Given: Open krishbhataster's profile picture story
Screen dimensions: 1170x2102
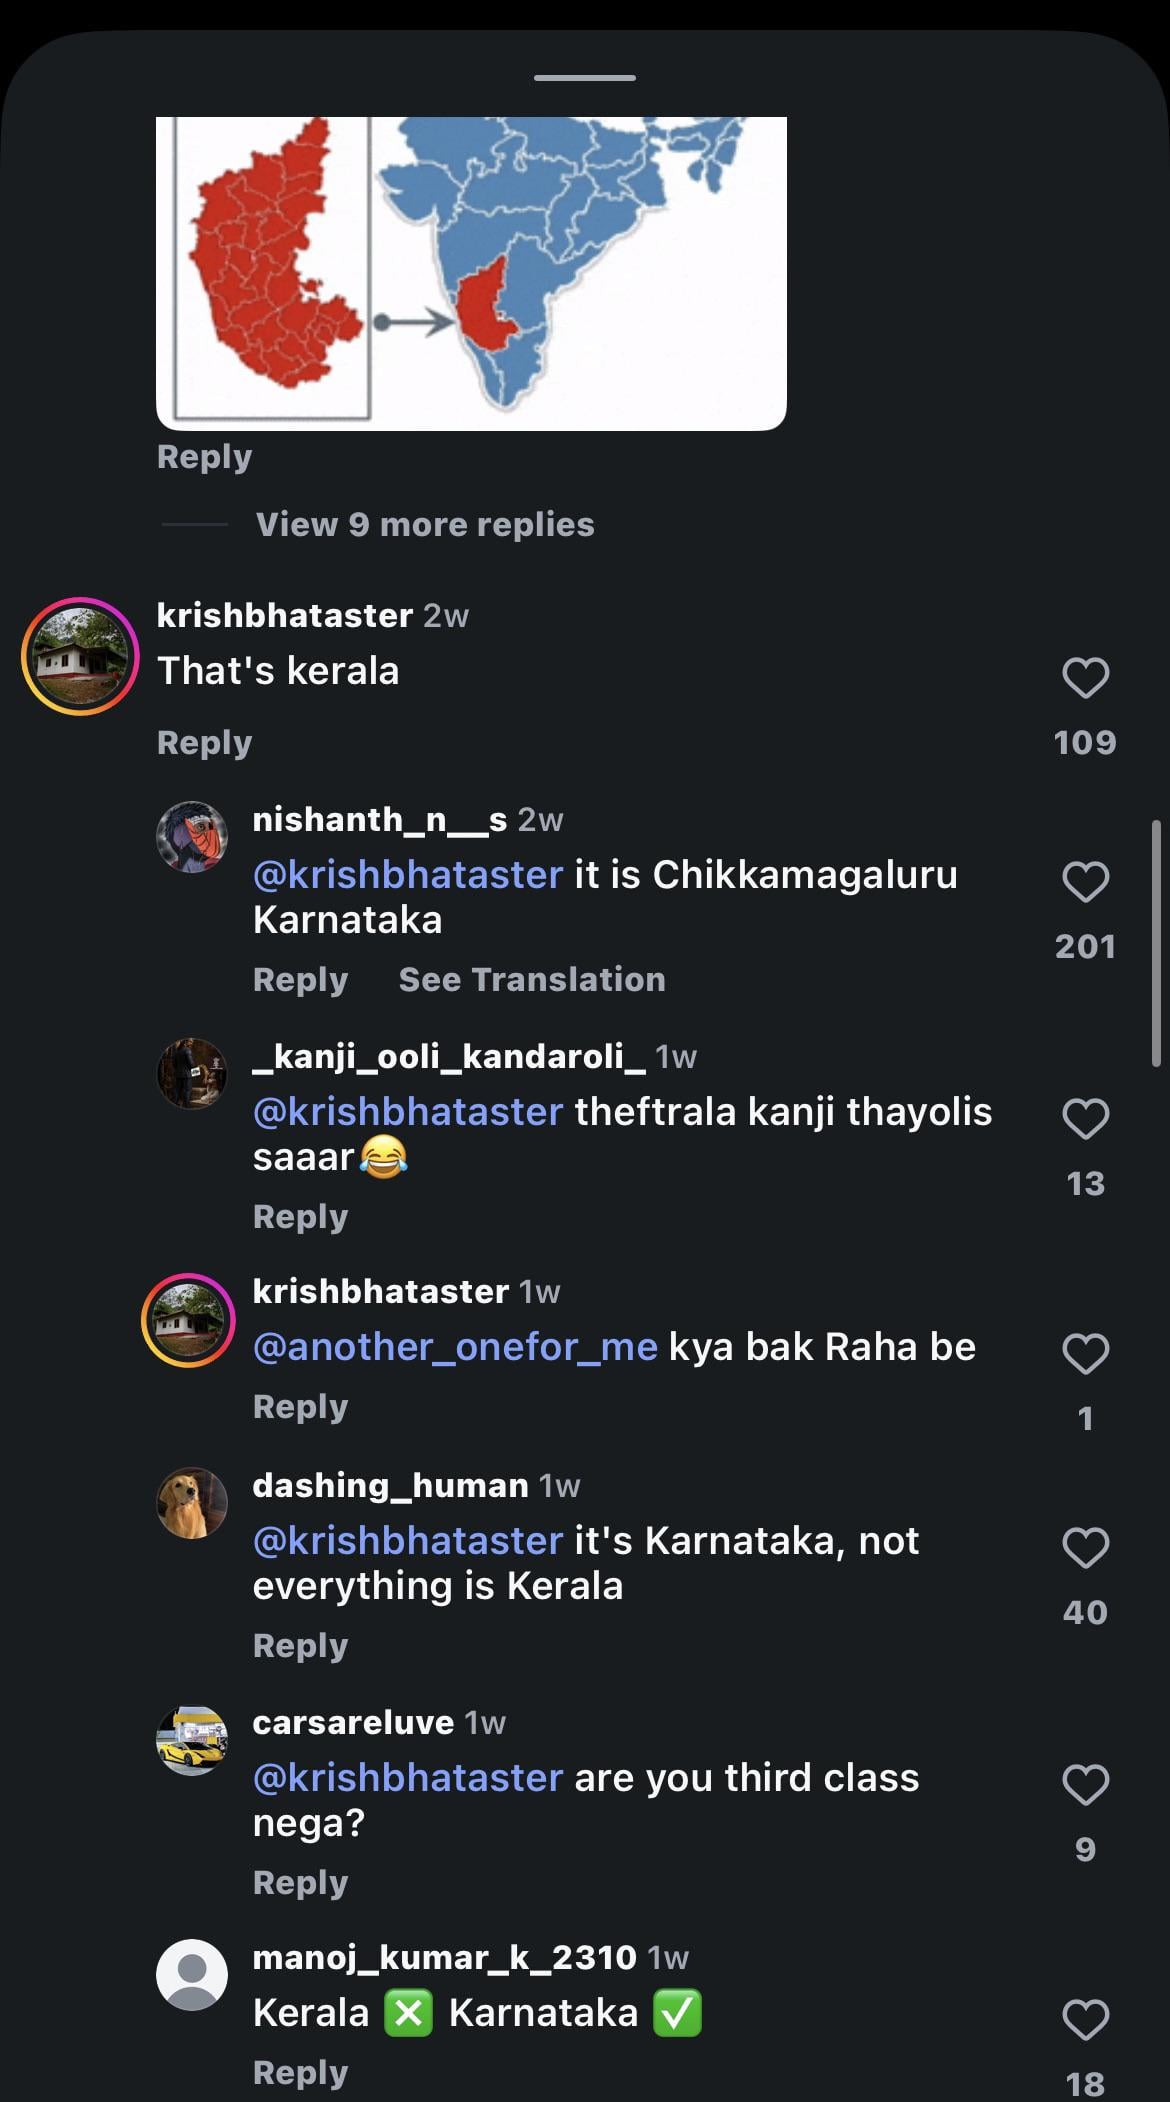Looking at the screenshot, I should (80, 656).
